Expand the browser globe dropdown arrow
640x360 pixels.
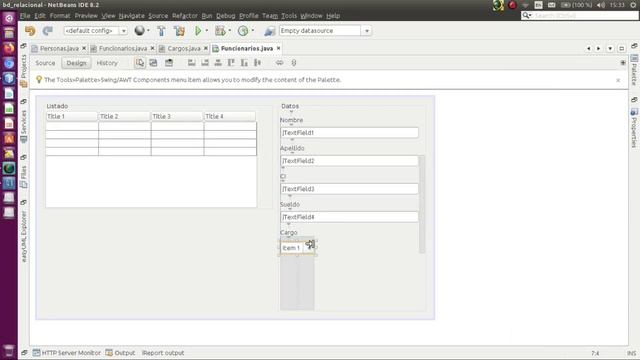tap(148, 31)
